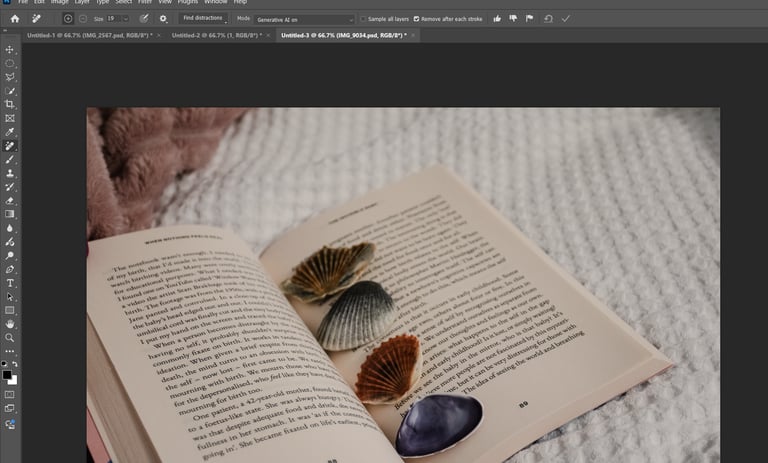The height and width of the screenshot is (463, 768).
Task: Select the Hand tool
Action: point(9,324)
